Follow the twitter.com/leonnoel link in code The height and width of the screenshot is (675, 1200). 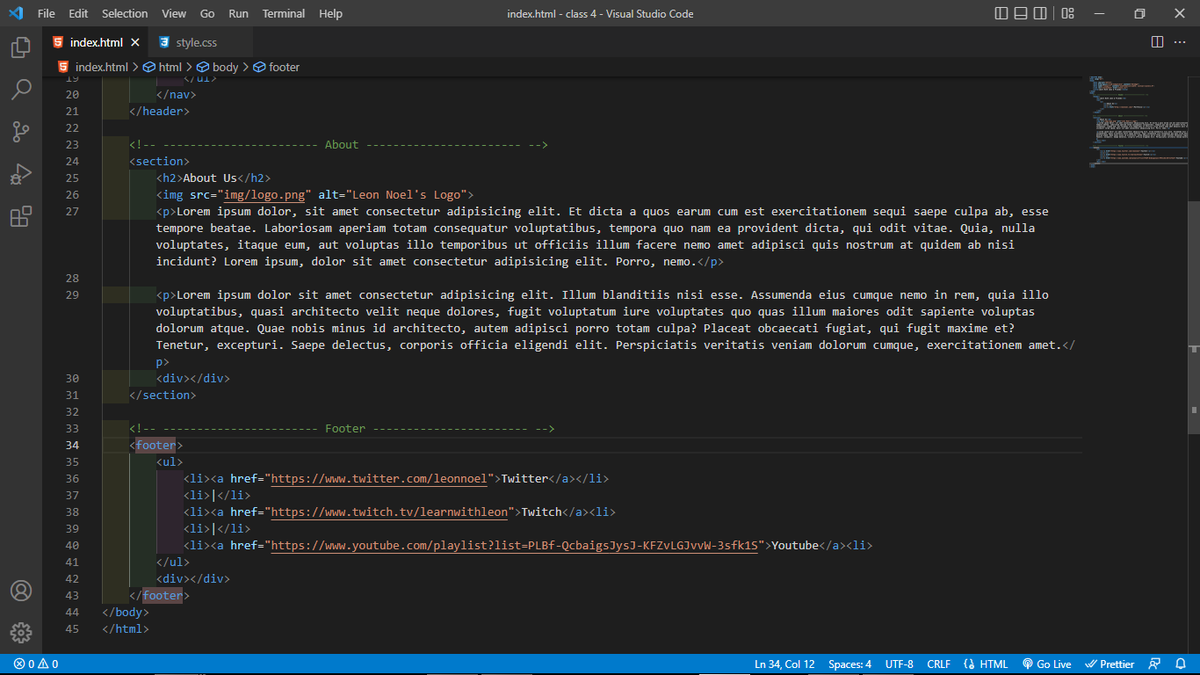(x=380, y=479)
